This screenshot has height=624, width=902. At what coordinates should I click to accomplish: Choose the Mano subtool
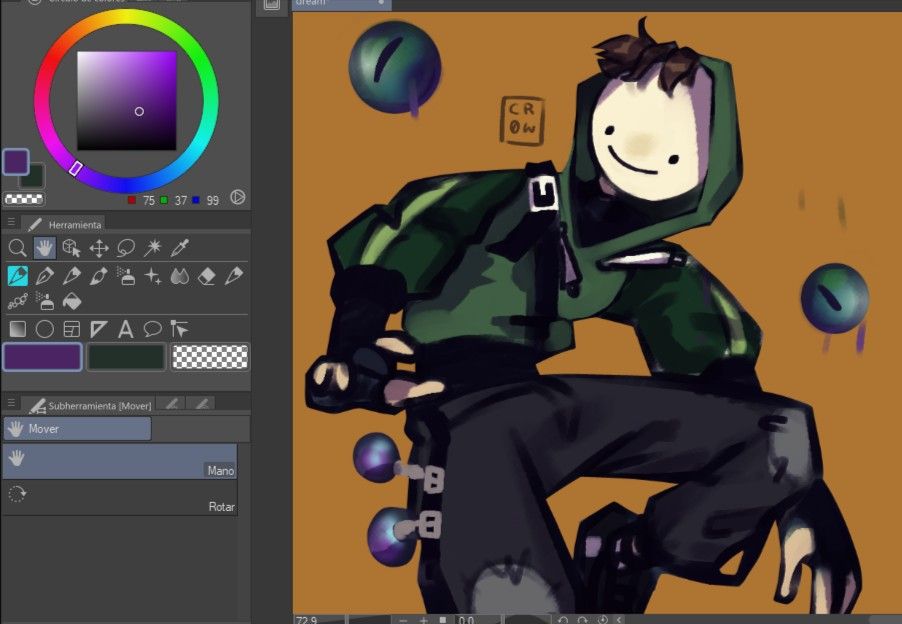(x=120, y=461)
